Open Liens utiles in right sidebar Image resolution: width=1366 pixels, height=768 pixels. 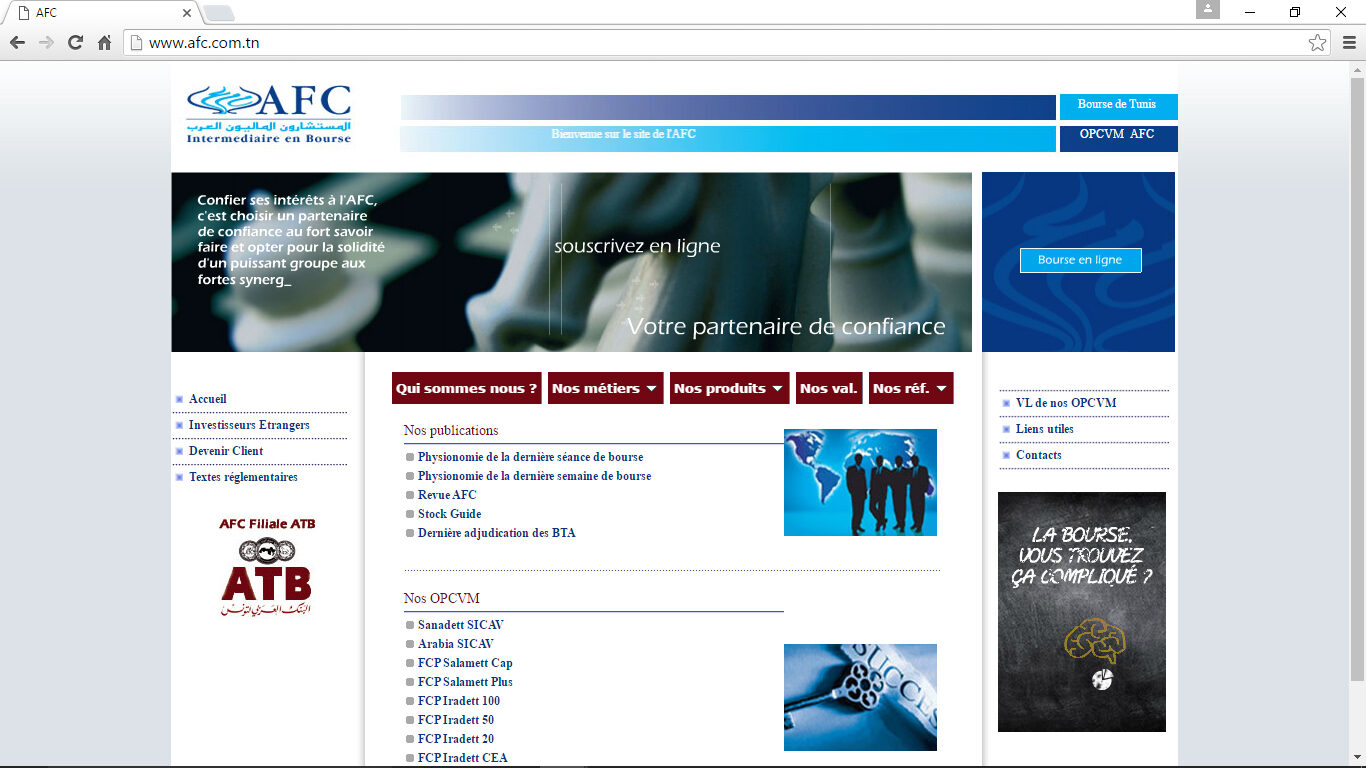point(1045,429)
